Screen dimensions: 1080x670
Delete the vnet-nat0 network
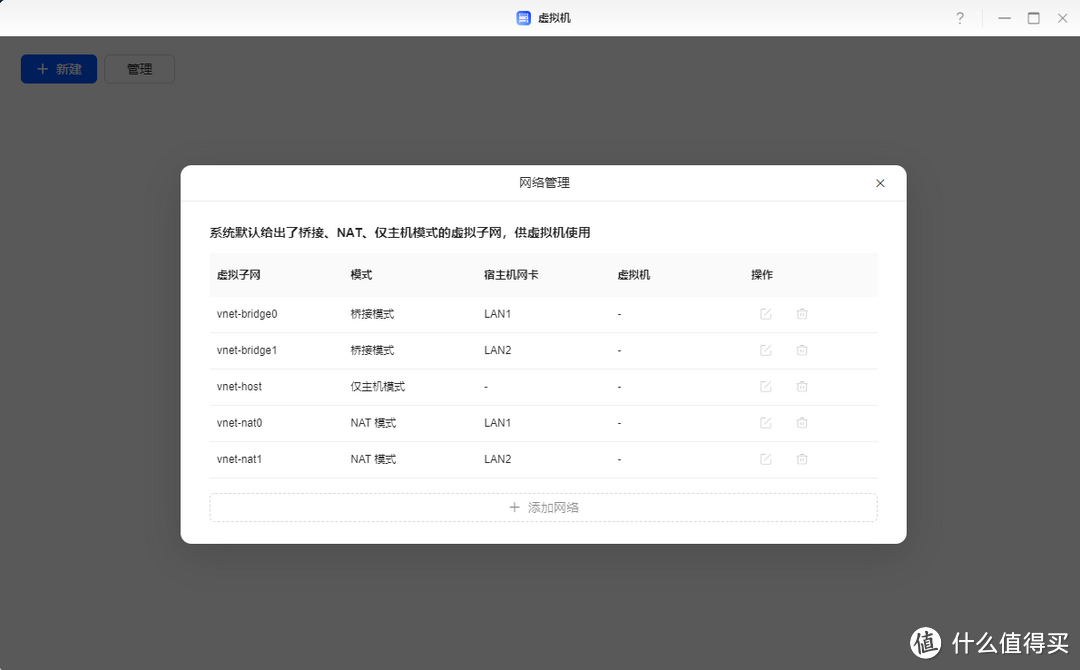(801, 422)
